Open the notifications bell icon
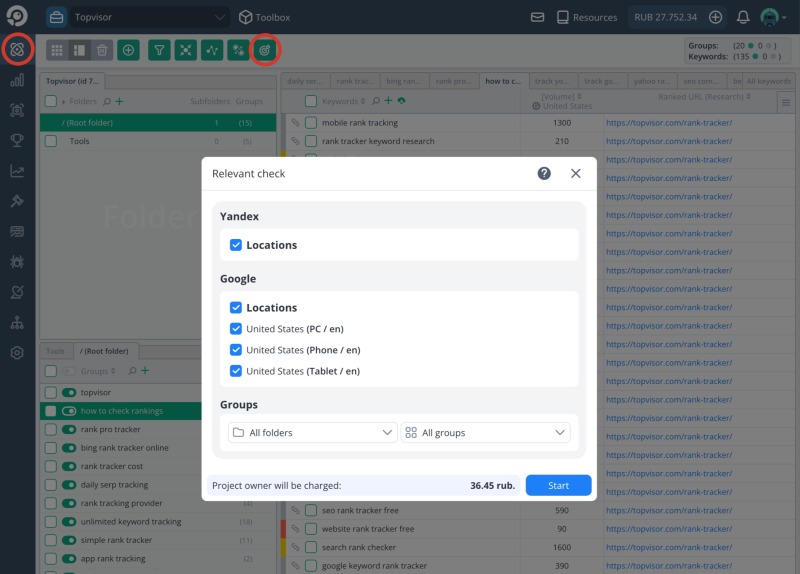This screenshot has width=800, height=574. point(743,17)
